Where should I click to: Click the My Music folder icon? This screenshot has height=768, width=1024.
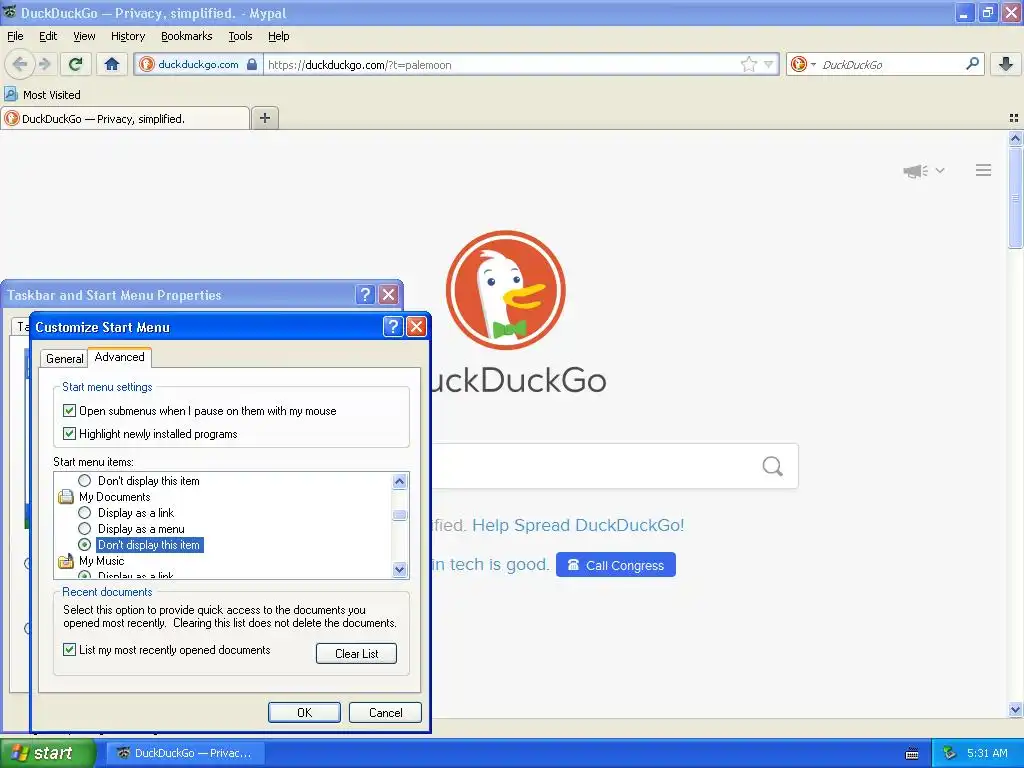66,561
